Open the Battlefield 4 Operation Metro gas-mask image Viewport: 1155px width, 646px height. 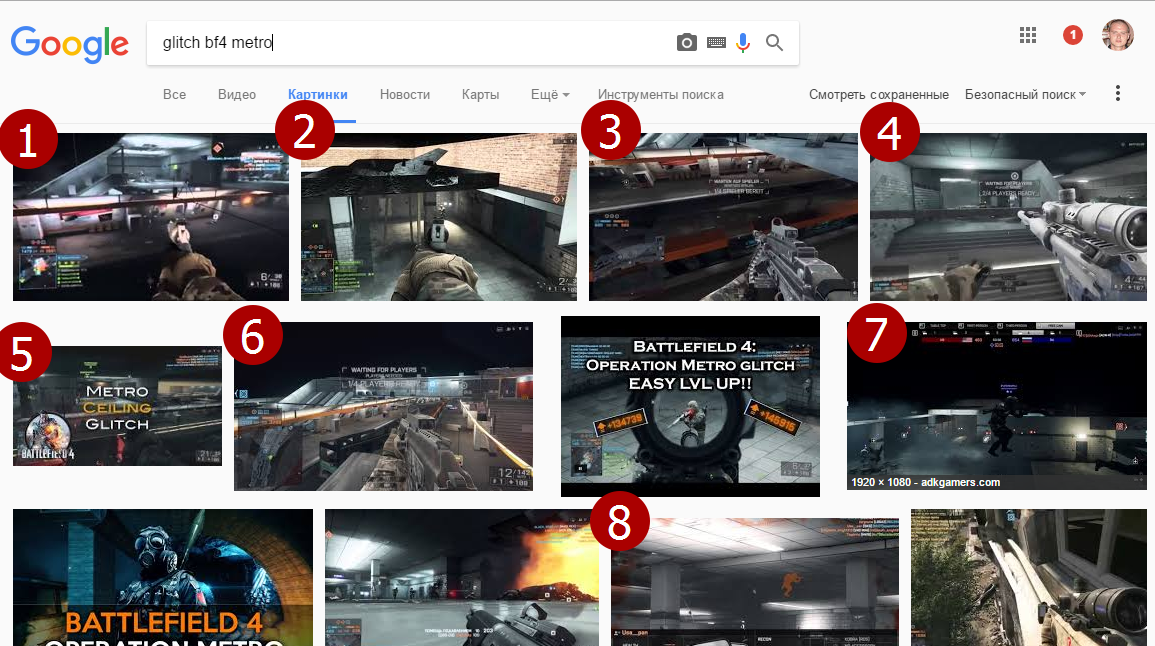pyautogui.click(x=163, y=577)
